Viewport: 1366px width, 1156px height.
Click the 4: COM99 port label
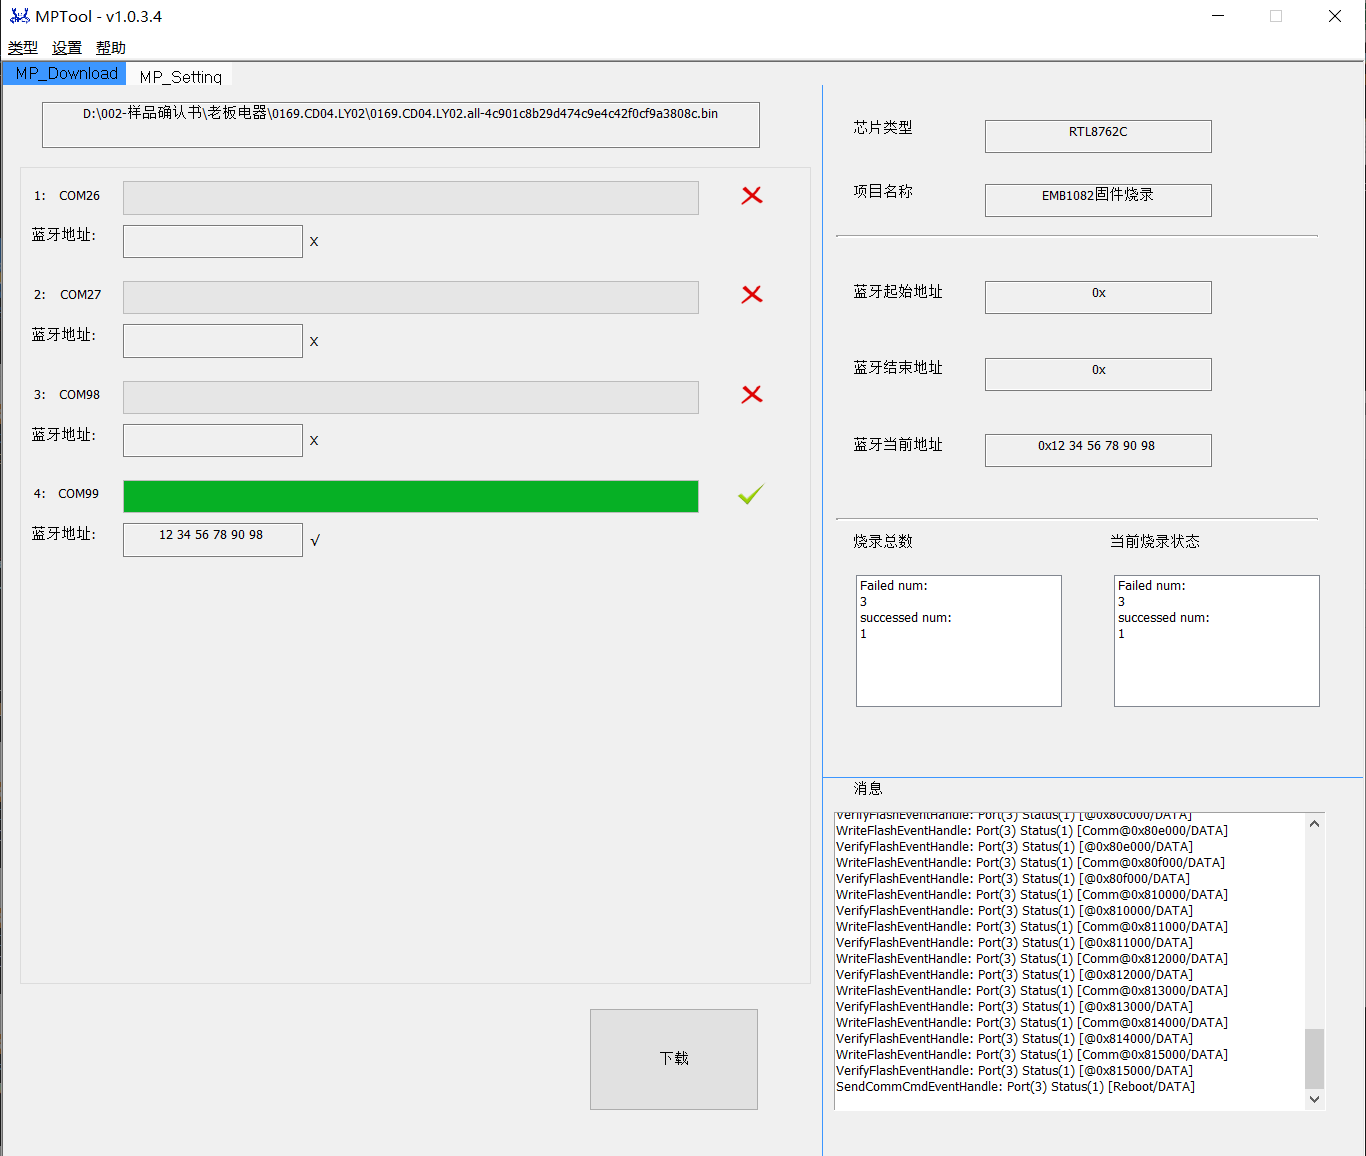click(x=66, y=494)
